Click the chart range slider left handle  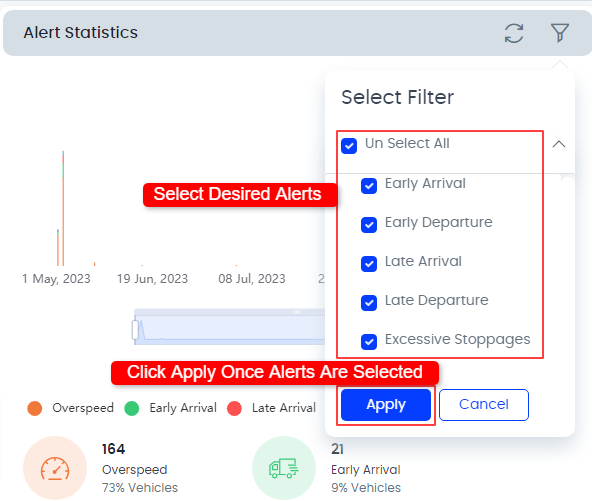click(135, 330)
